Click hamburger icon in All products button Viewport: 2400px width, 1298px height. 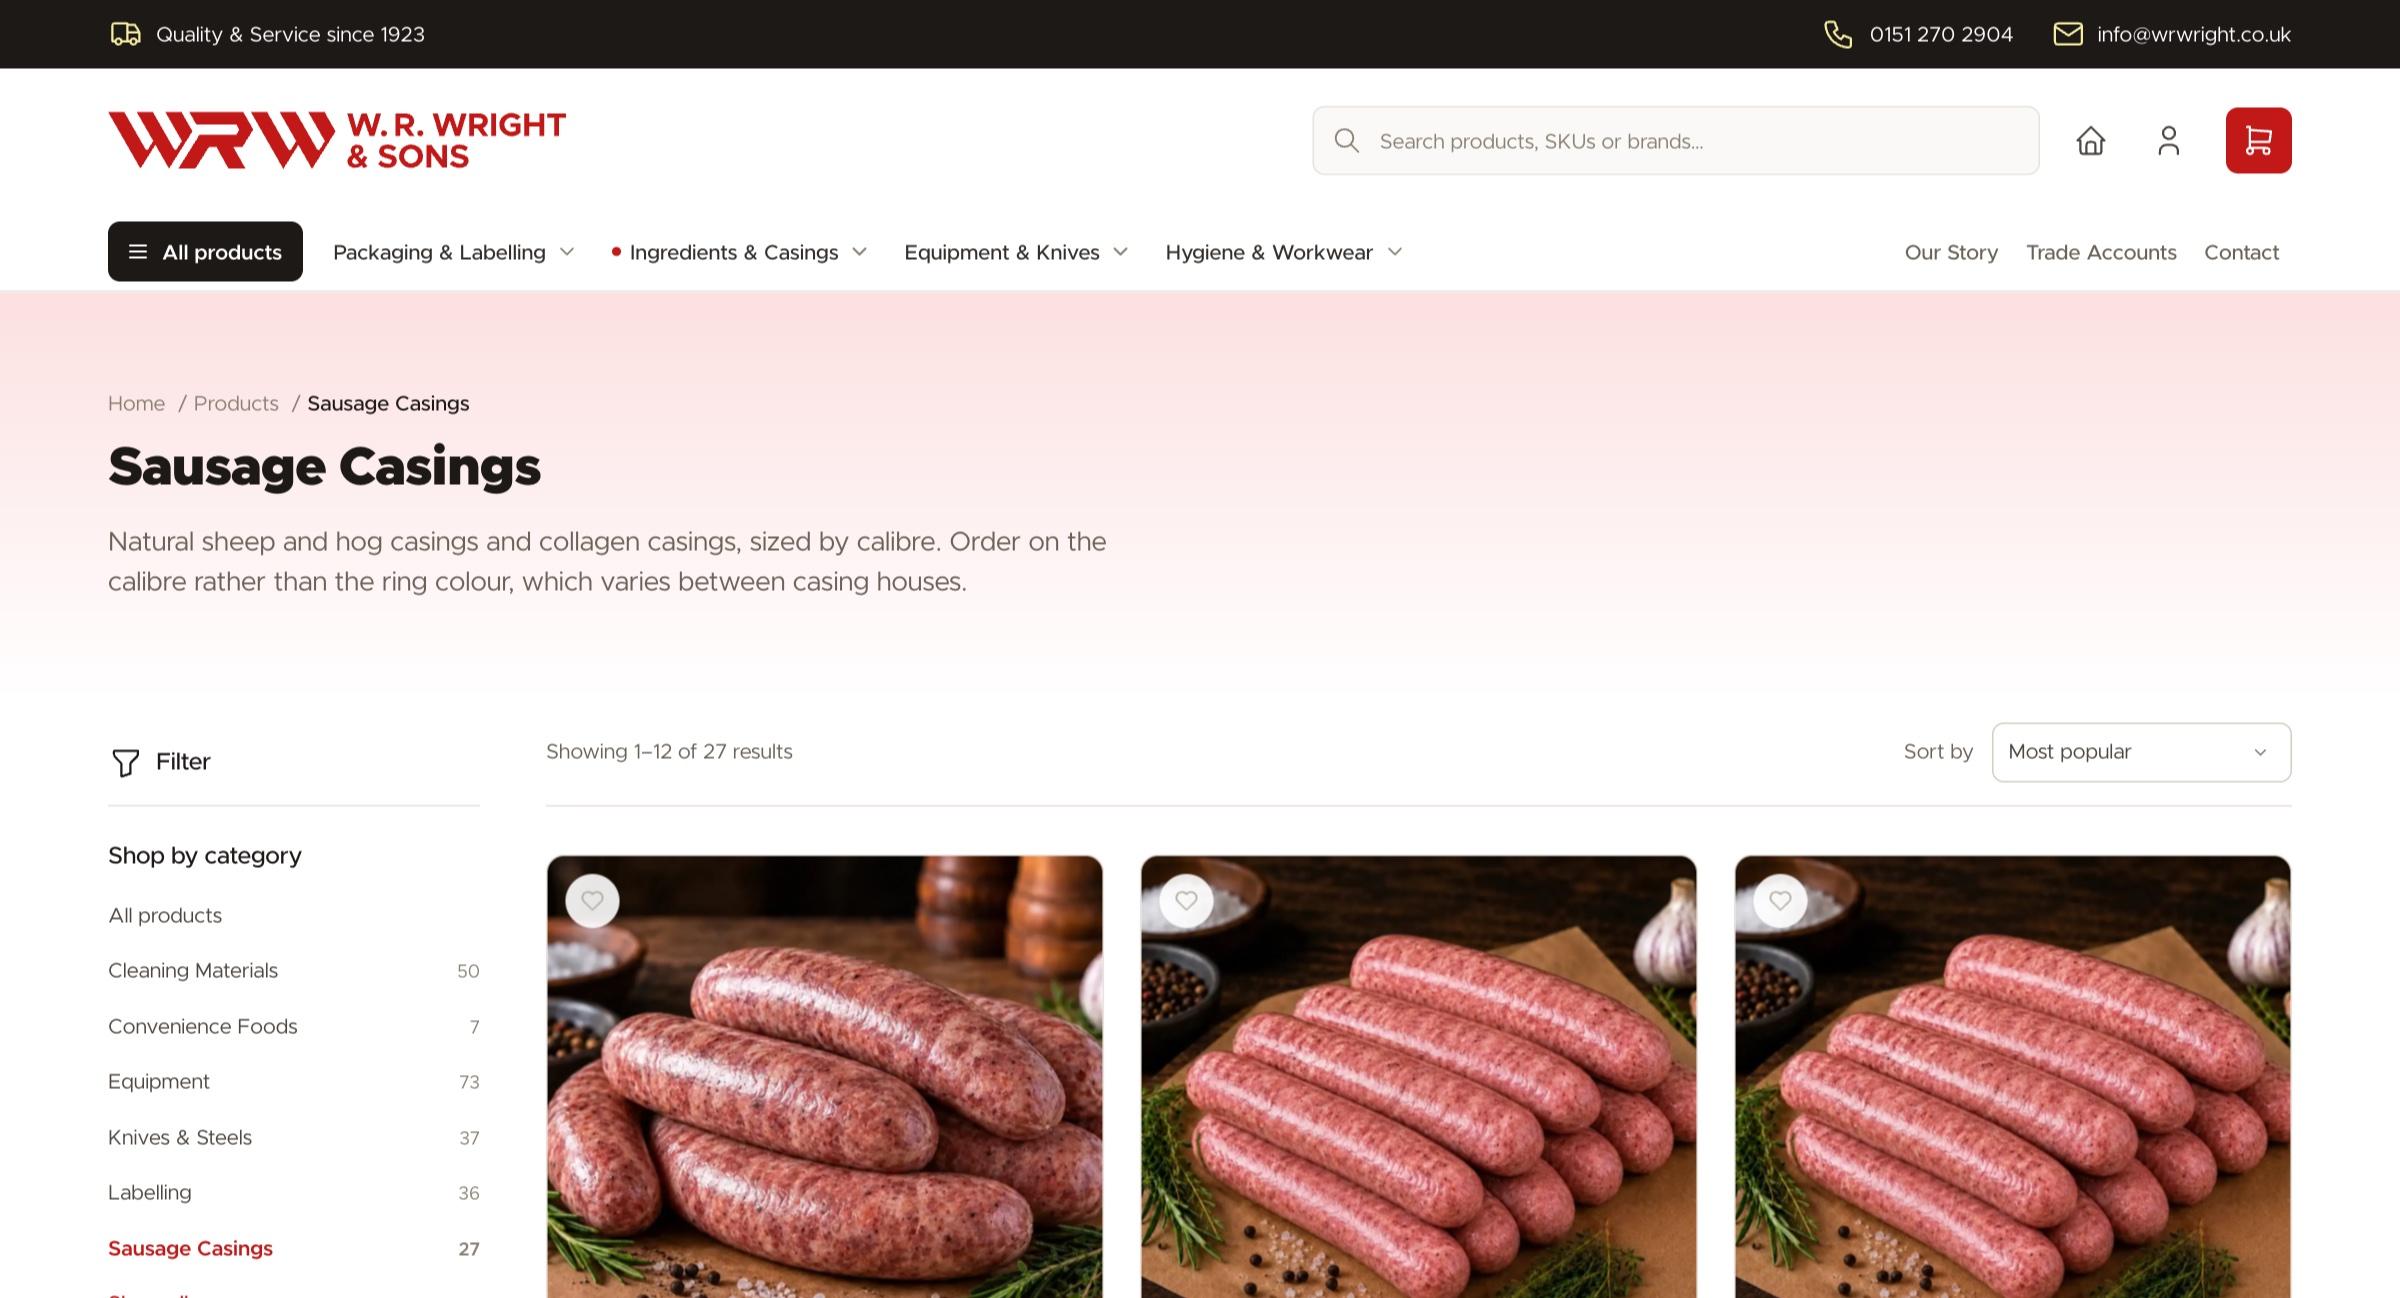tap(138, 252)
